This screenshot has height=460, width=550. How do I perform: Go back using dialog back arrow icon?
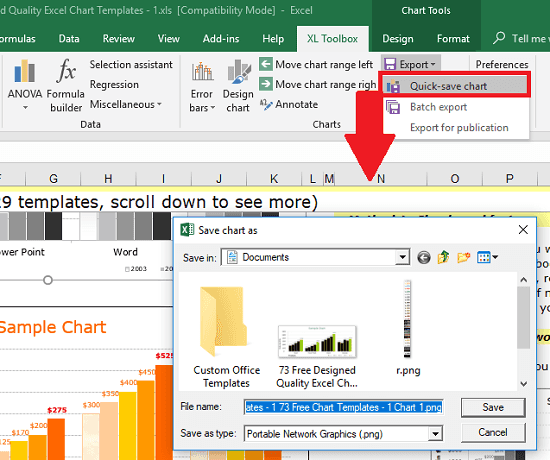pos(424,258)
